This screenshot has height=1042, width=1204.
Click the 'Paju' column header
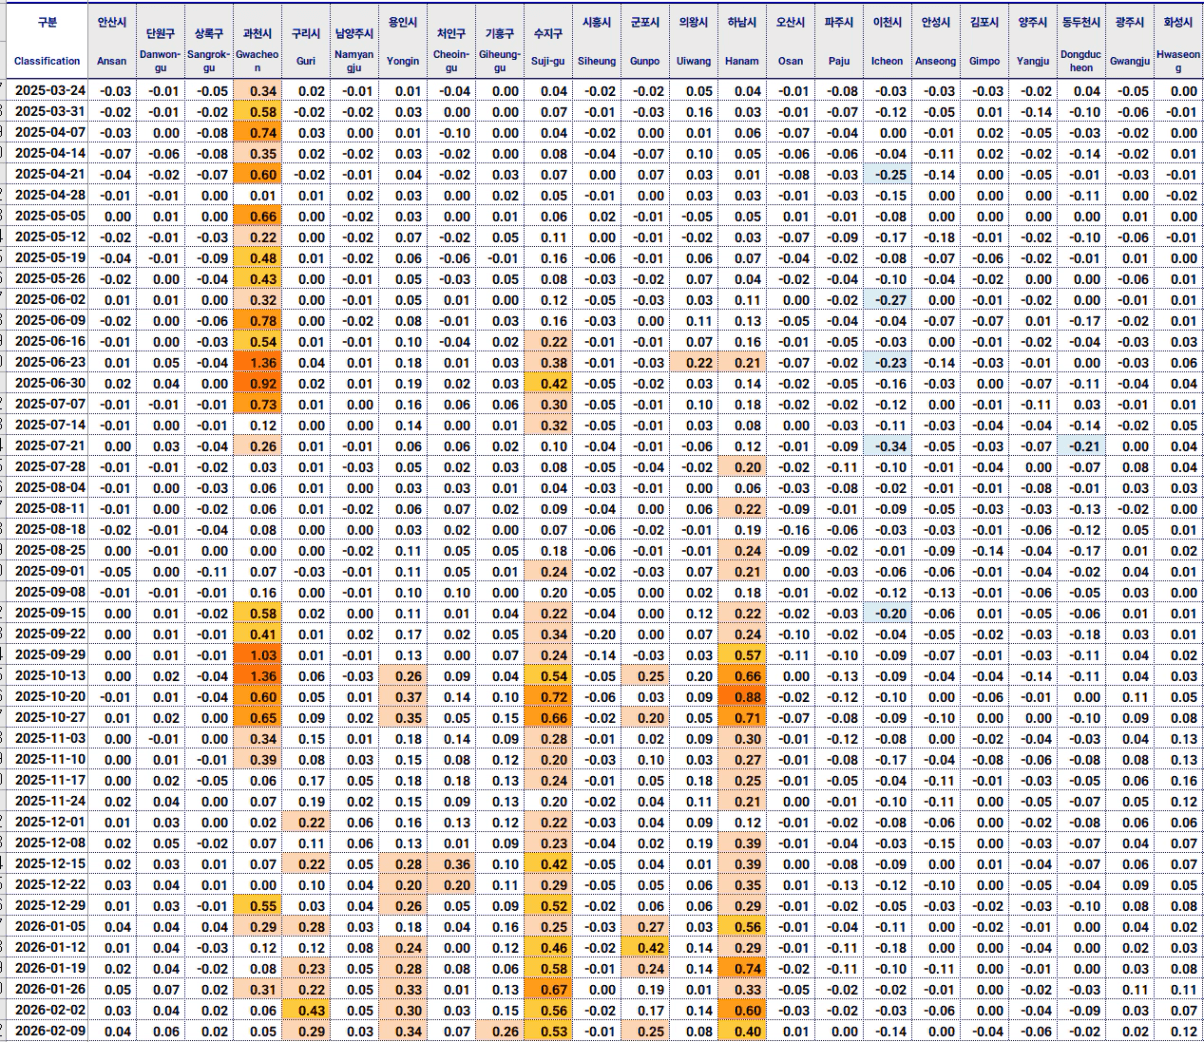[x=839, y=61]
